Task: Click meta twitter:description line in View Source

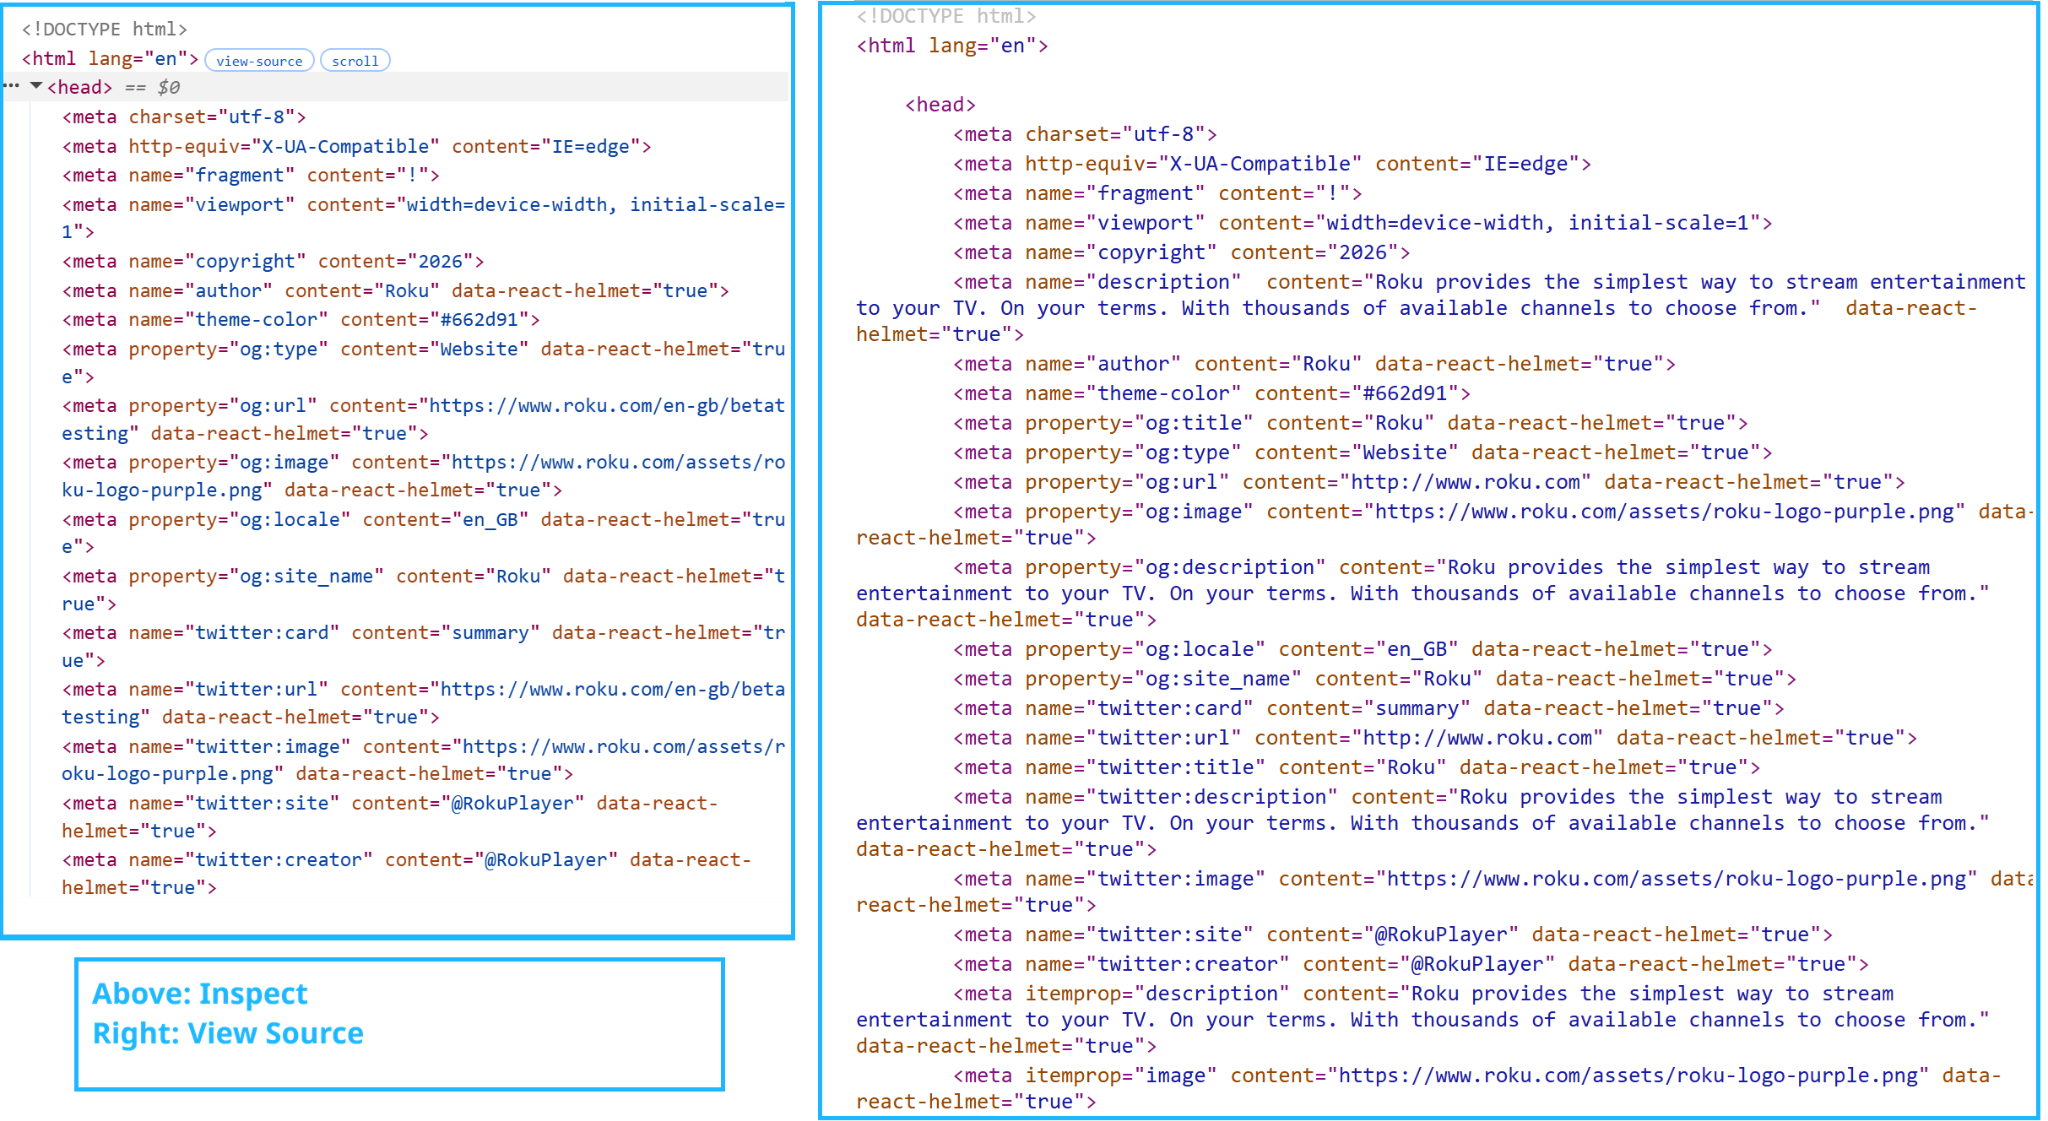Action: [1423, 823]
